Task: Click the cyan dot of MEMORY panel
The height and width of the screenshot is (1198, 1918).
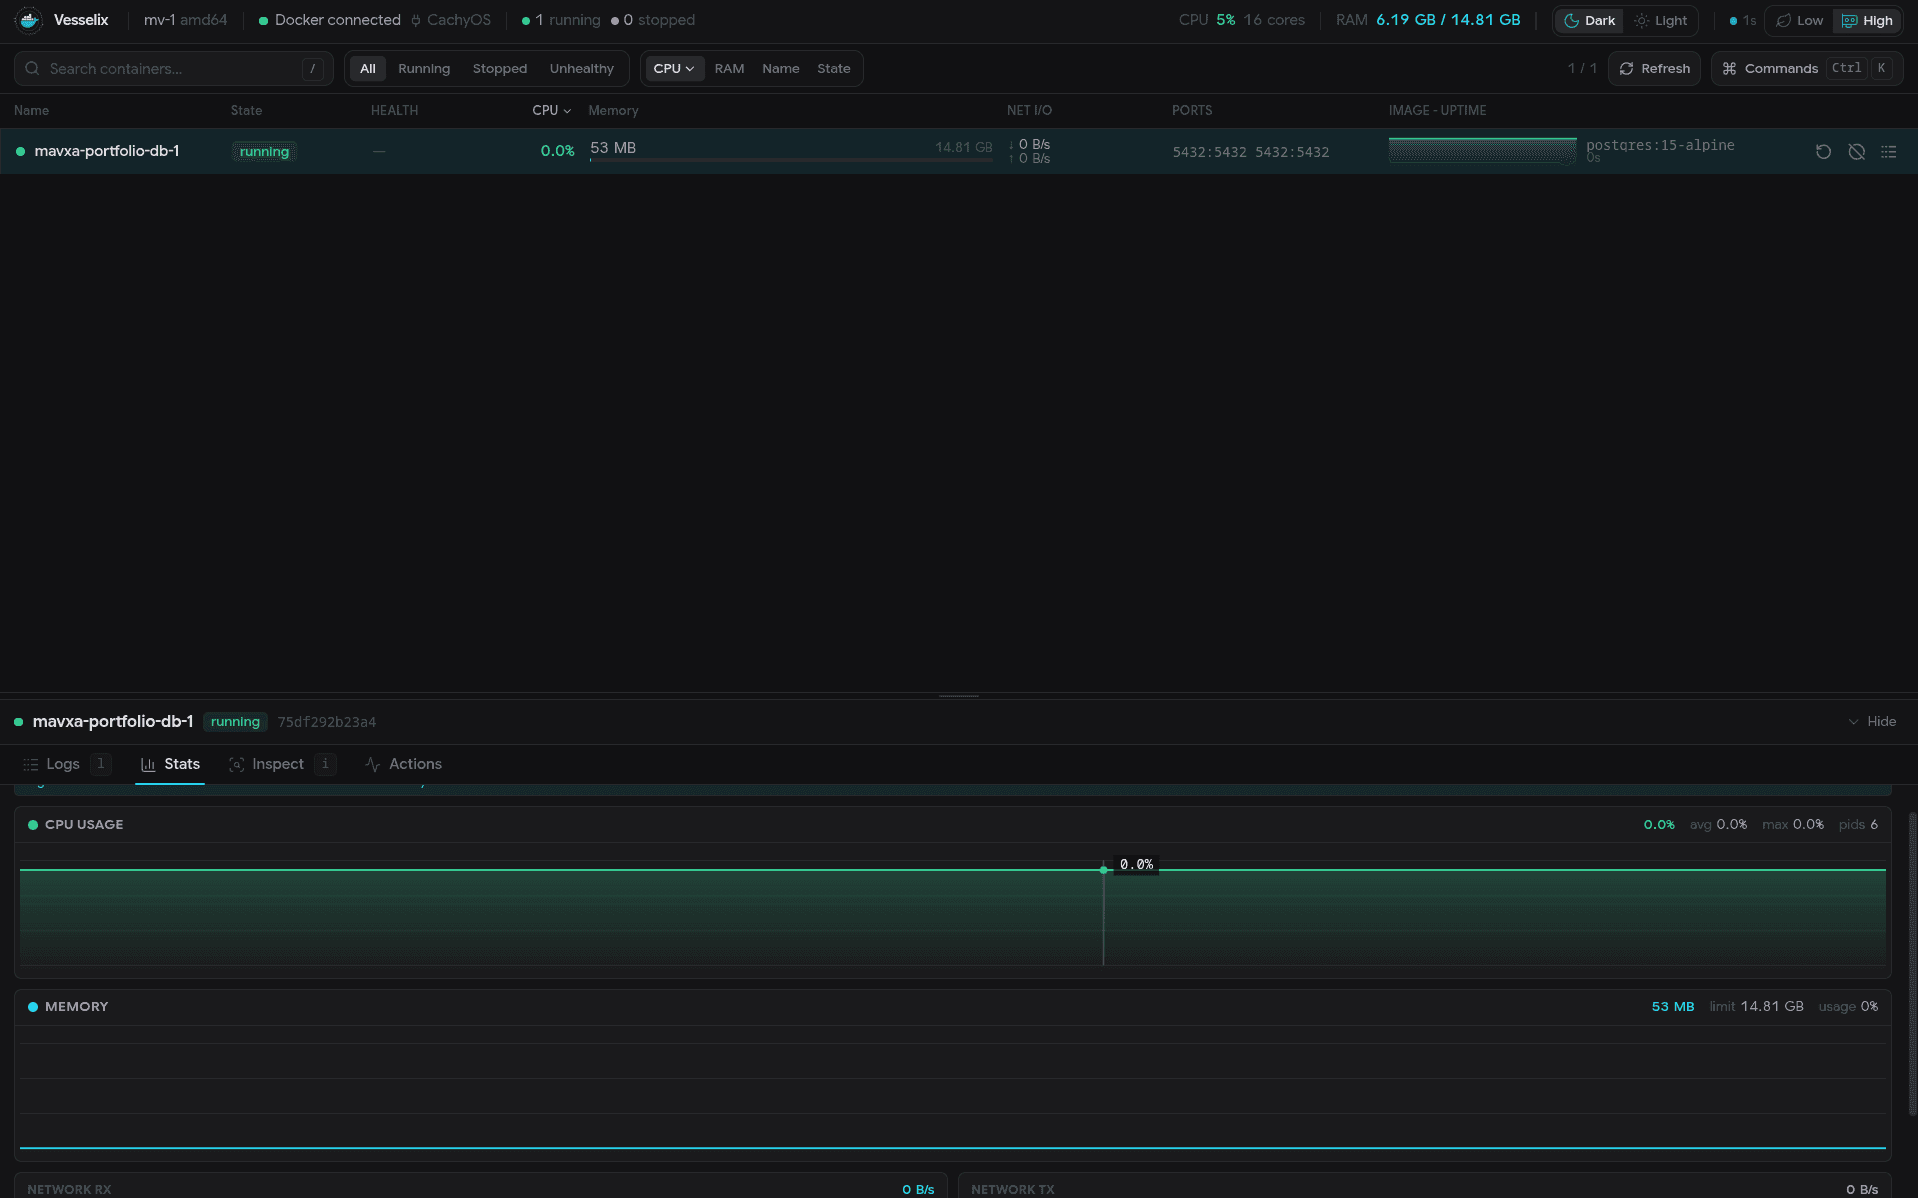Action: [x=33, y=1007]
